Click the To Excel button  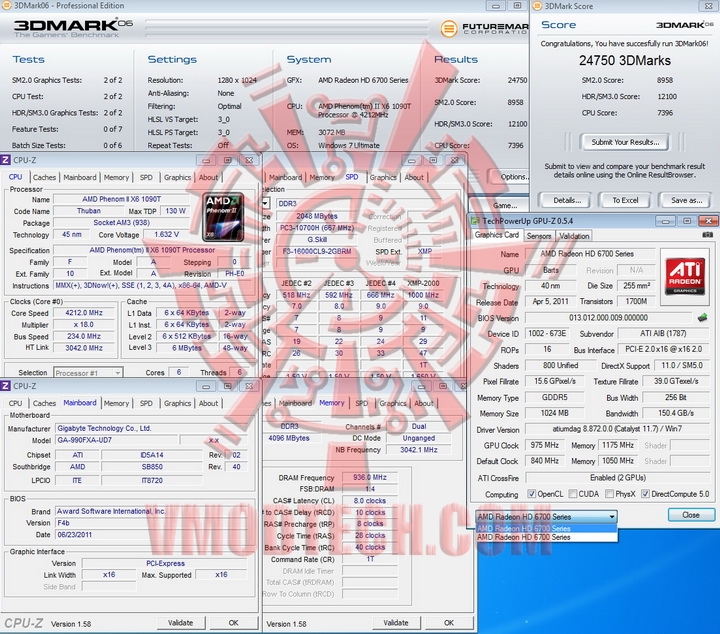[625, 200]
